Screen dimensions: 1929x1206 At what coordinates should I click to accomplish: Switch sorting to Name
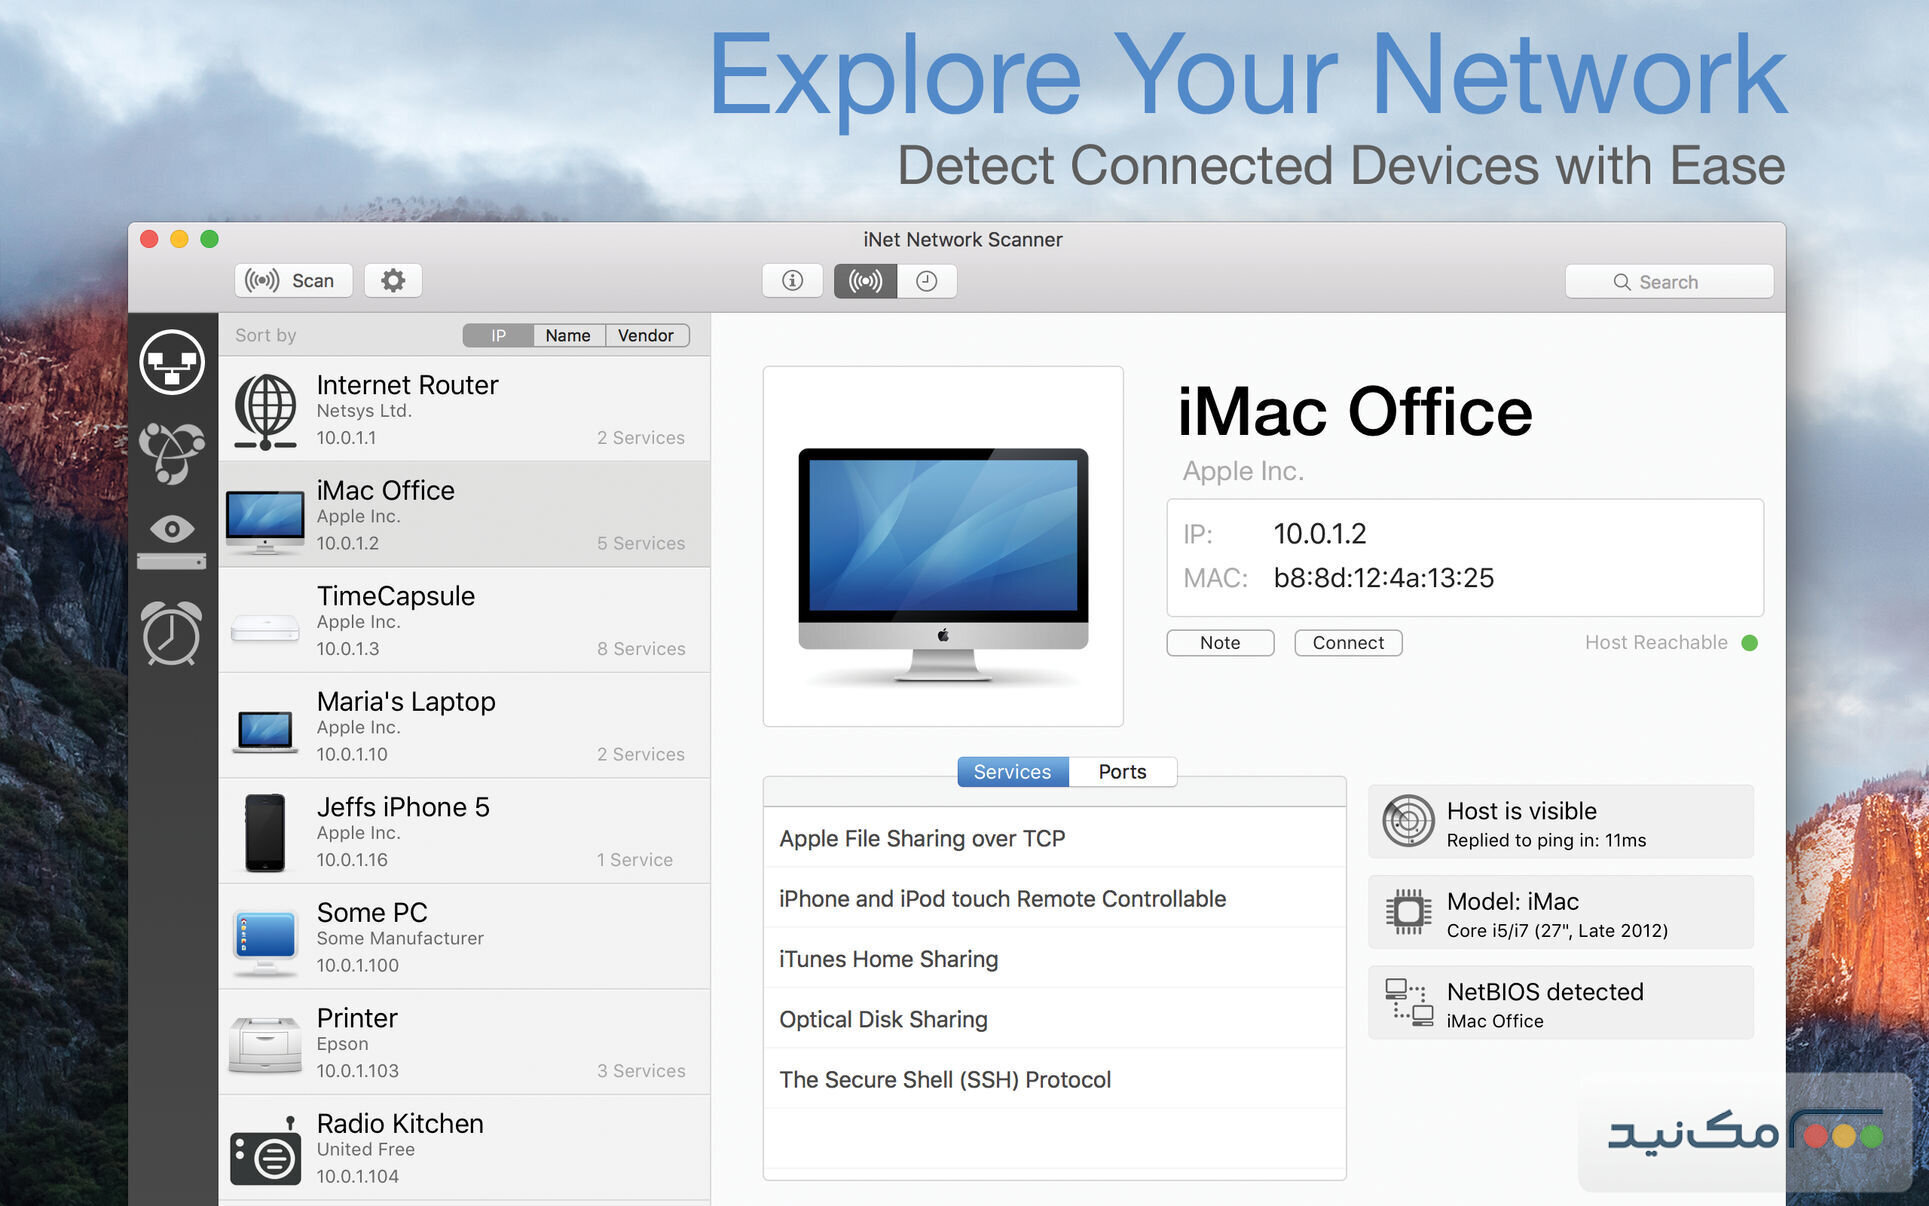(x=567, y=335)
